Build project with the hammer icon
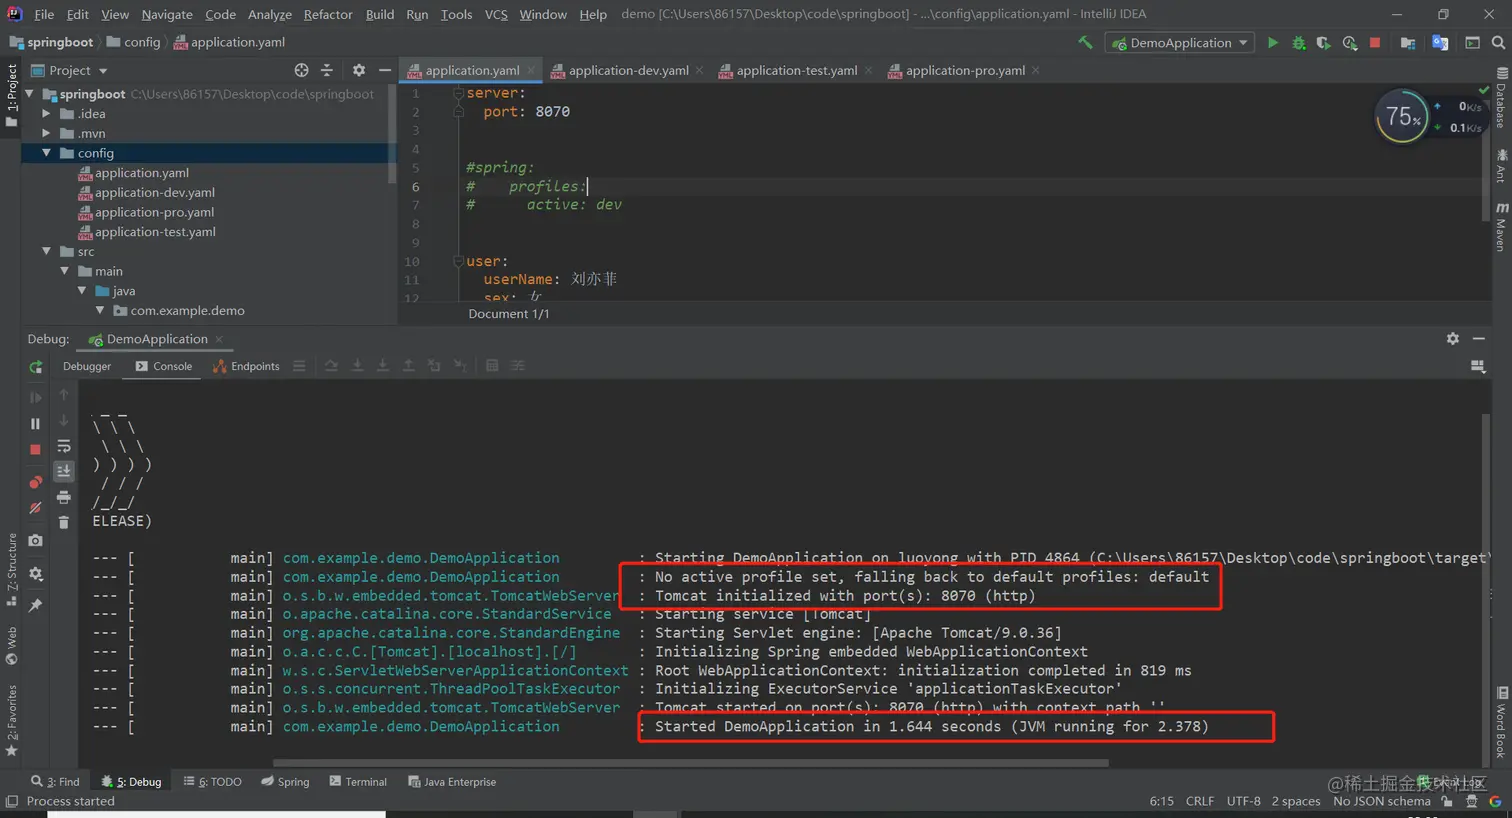 coord(1085,43)
